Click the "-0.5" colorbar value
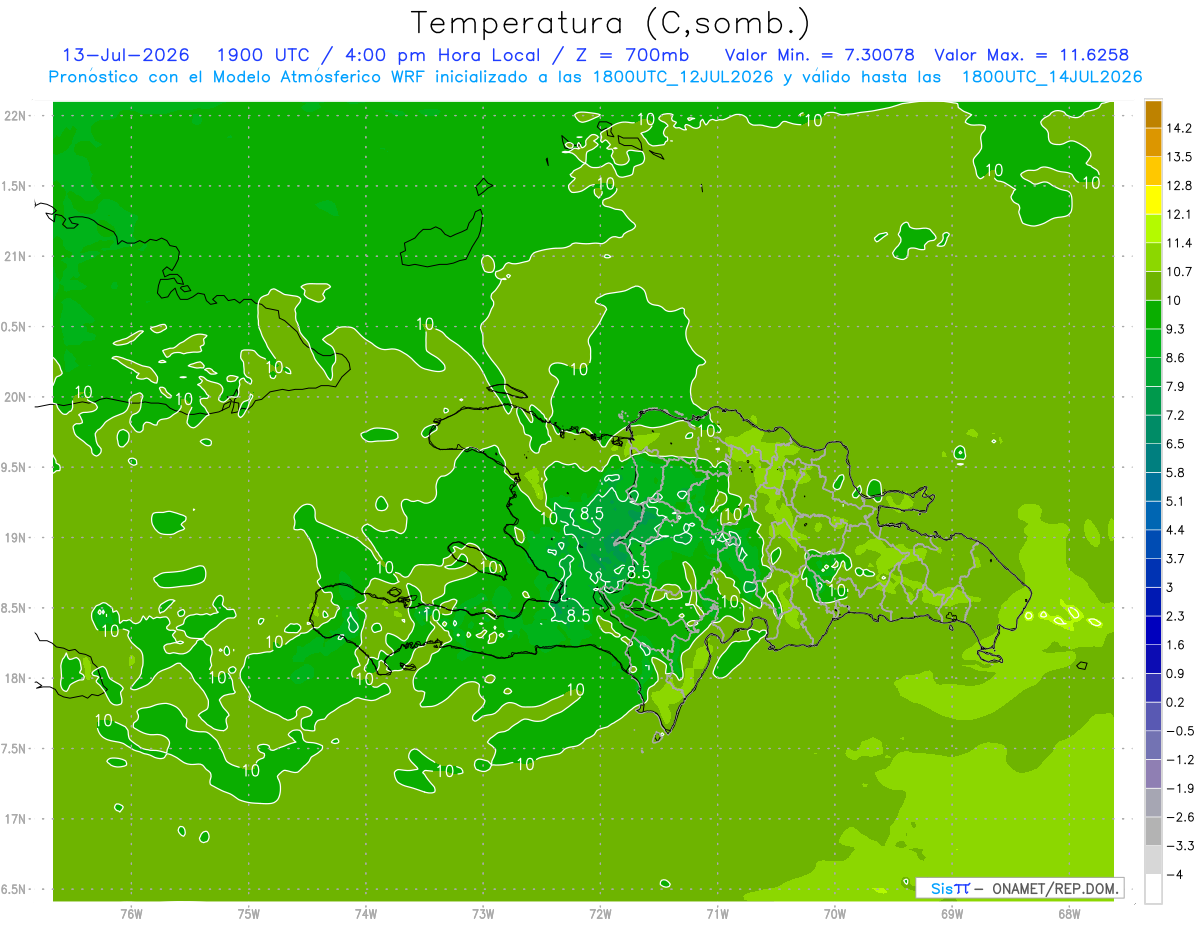1200x927 pixels. point(1181,731)
